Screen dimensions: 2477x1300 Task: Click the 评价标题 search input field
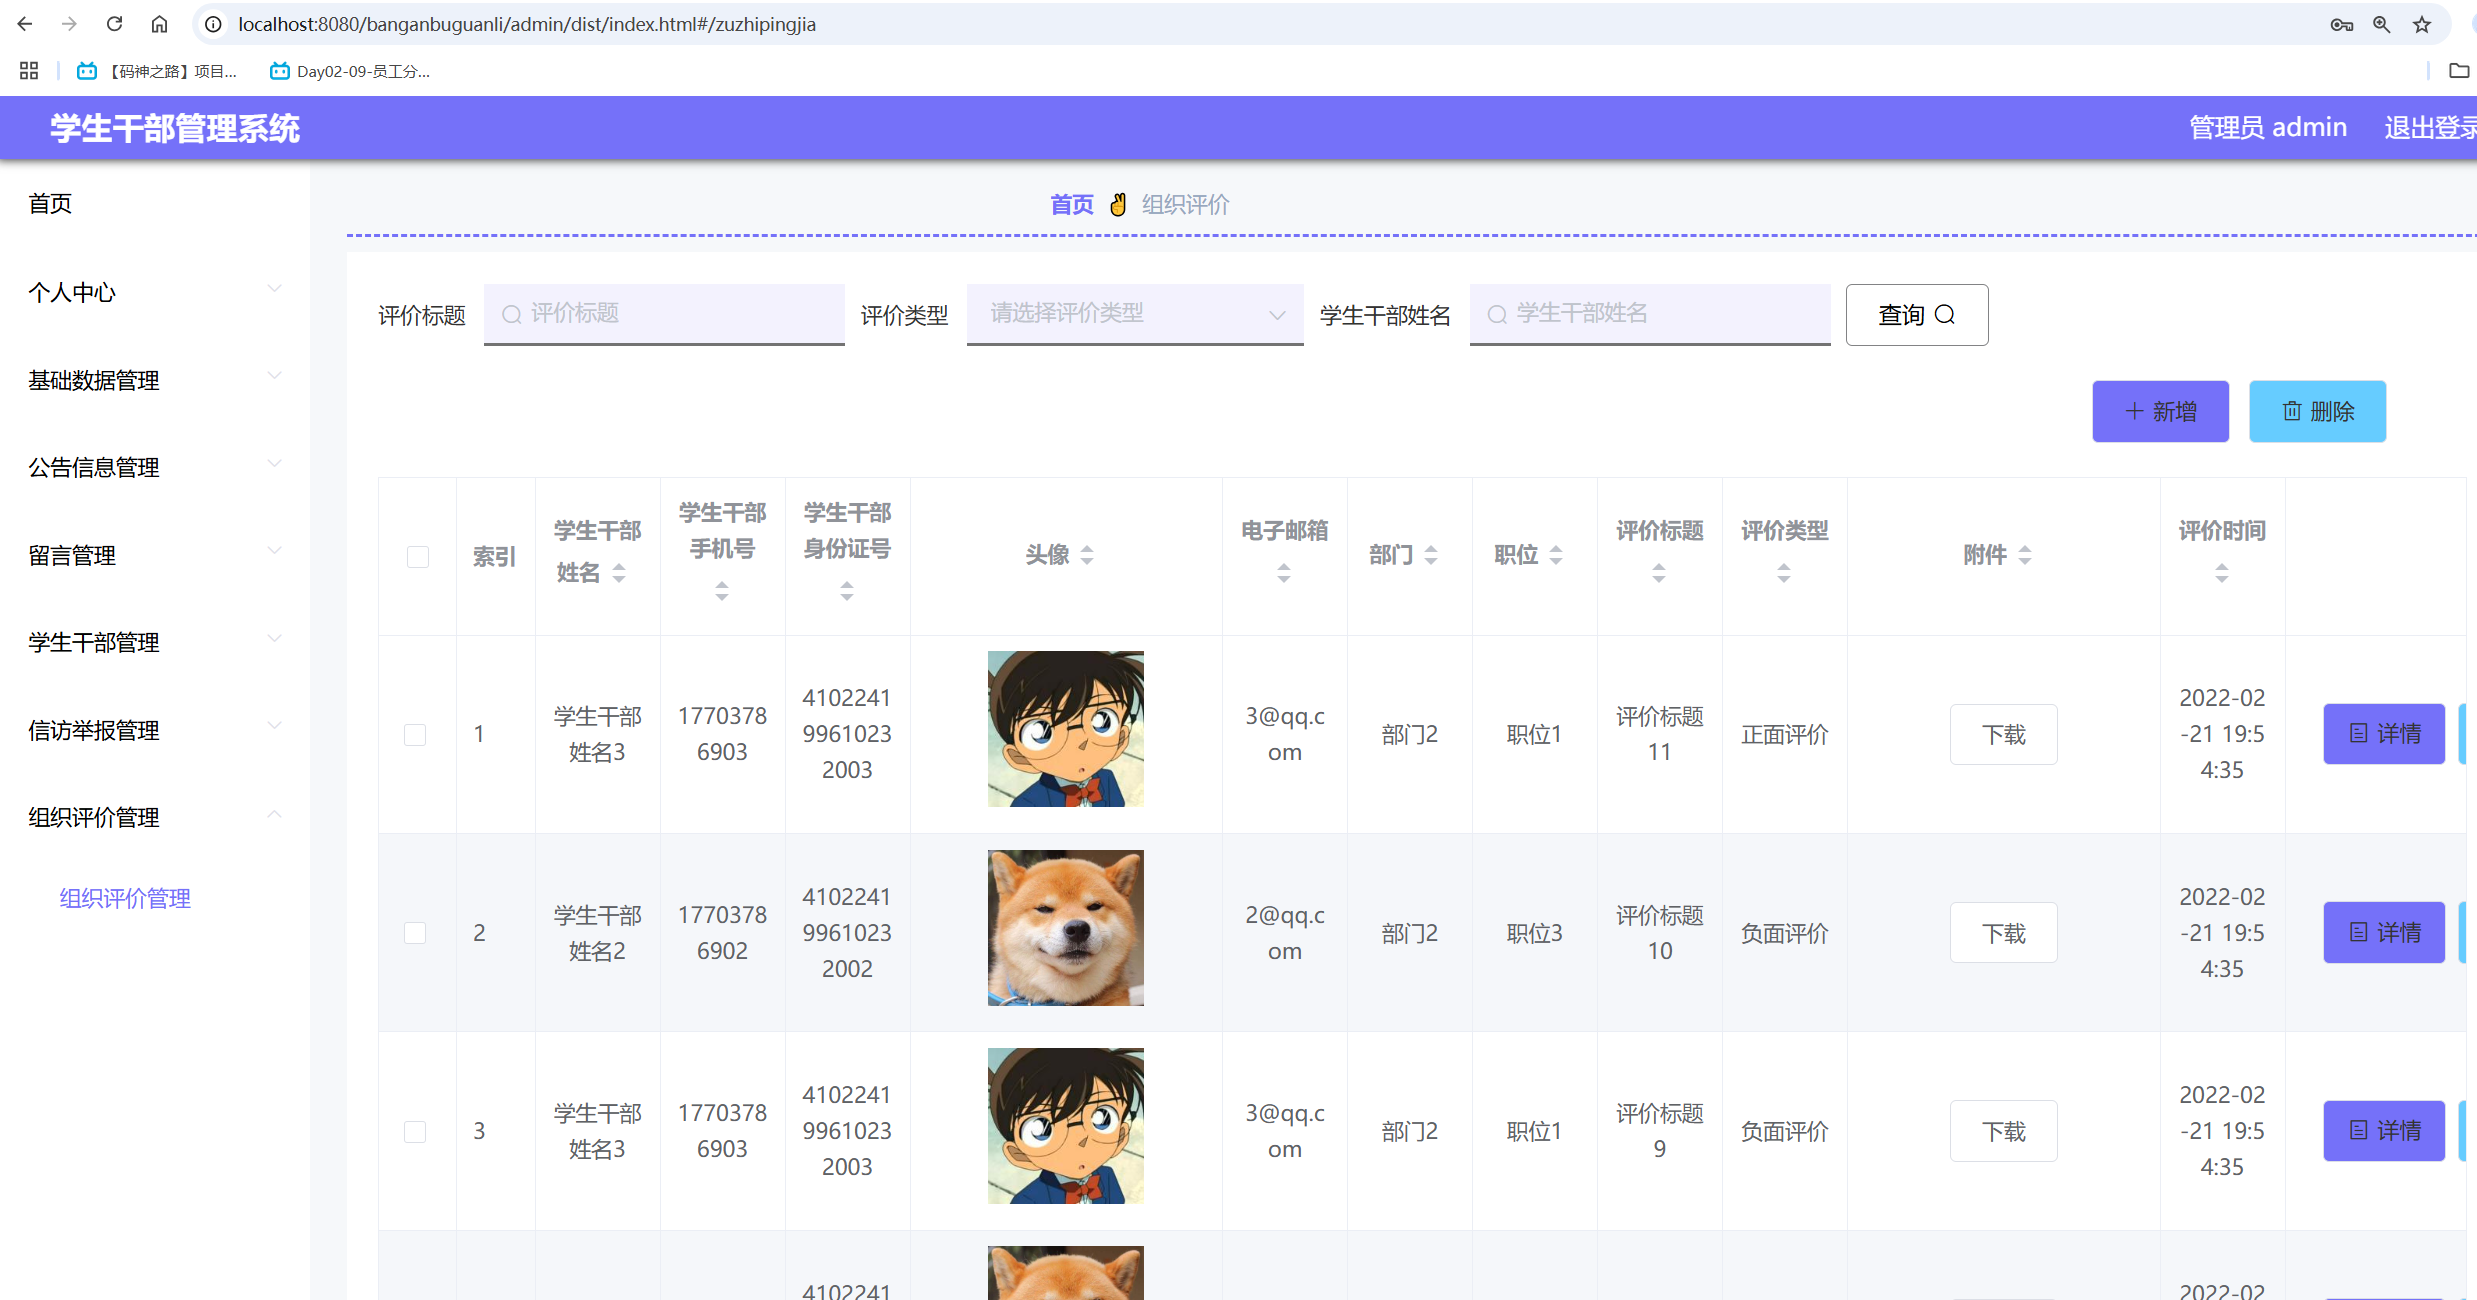pyautogui.click(x=663, y=313)
